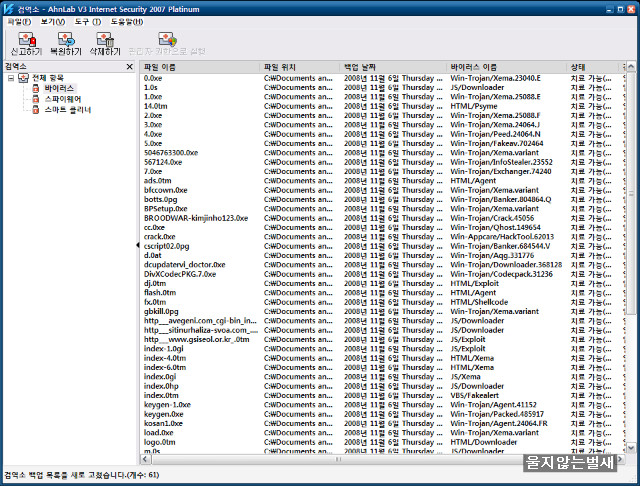Image resolution: width=640 pixels, height=486 pixels.
Task: Select file row kosan1.0xe
Action: point(382,424)
